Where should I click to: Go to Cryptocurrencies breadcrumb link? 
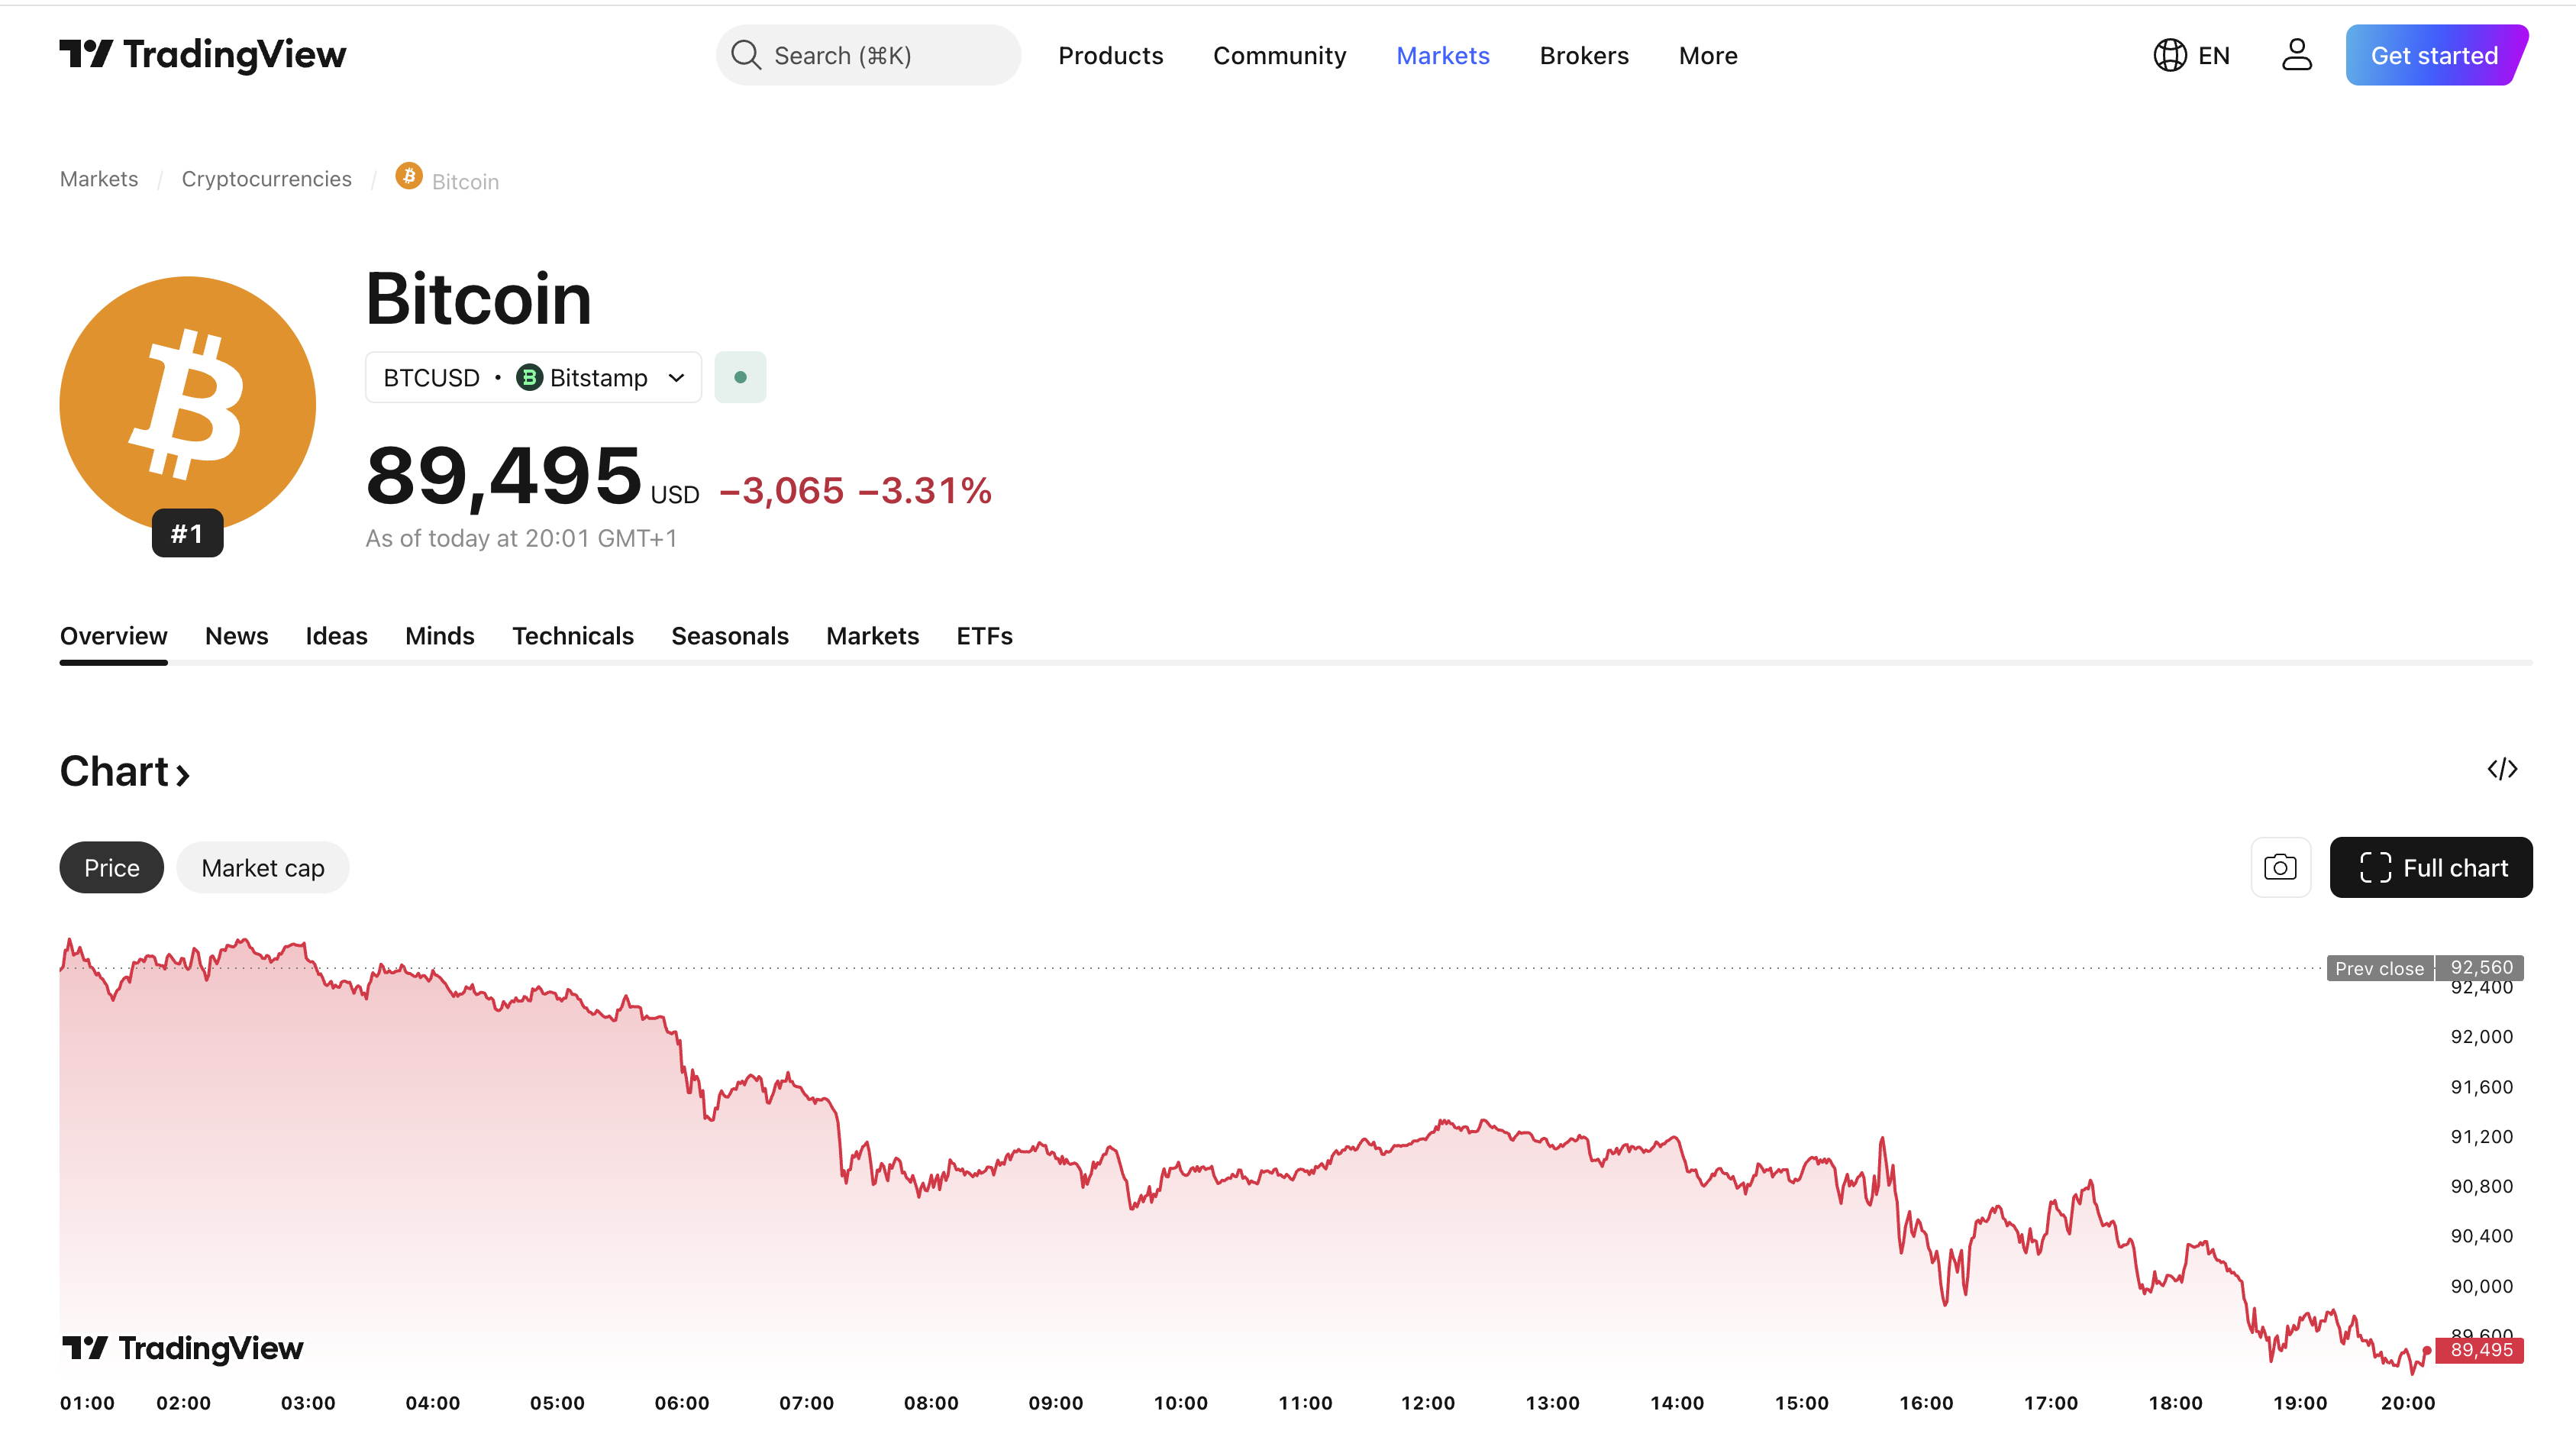(266, 179)
